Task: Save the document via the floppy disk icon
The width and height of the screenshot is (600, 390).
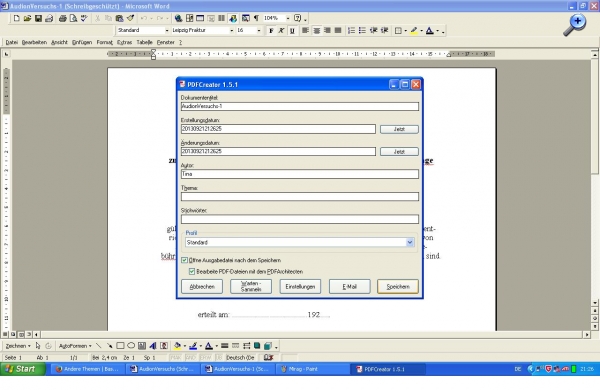Action: [x=38, y=18]
